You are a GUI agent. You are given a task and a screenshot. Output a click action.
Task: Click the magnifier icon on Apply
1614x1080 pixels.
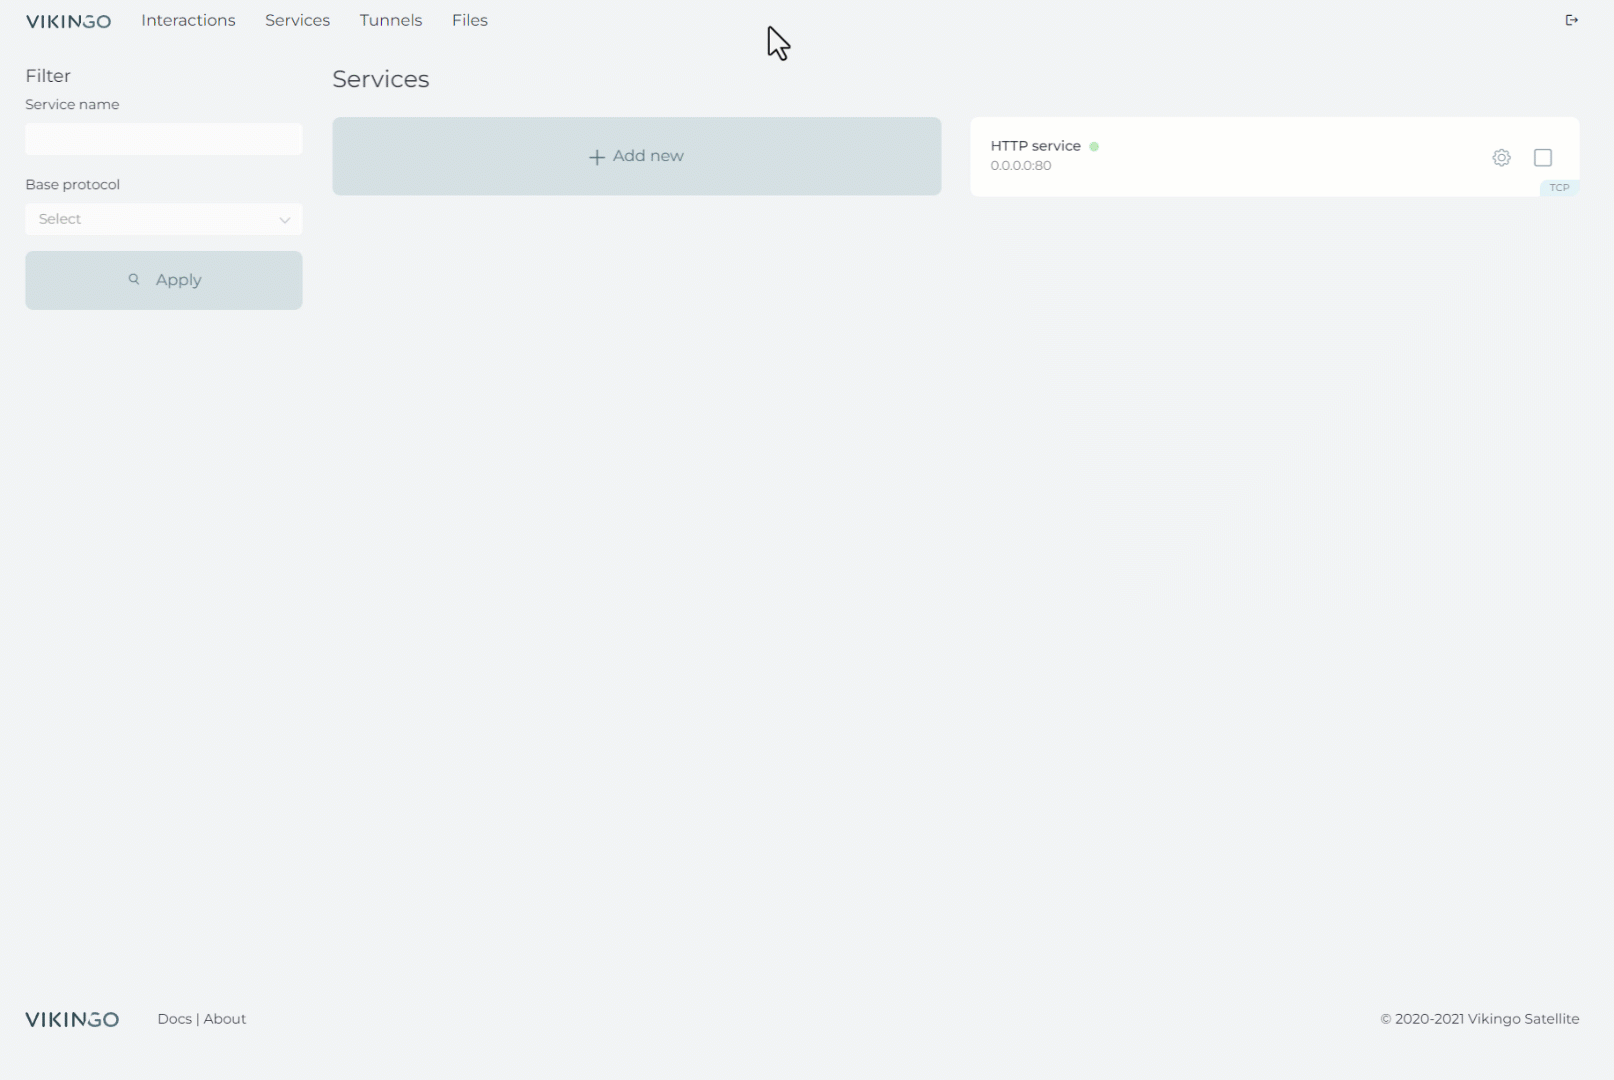[x=134, y=279]
